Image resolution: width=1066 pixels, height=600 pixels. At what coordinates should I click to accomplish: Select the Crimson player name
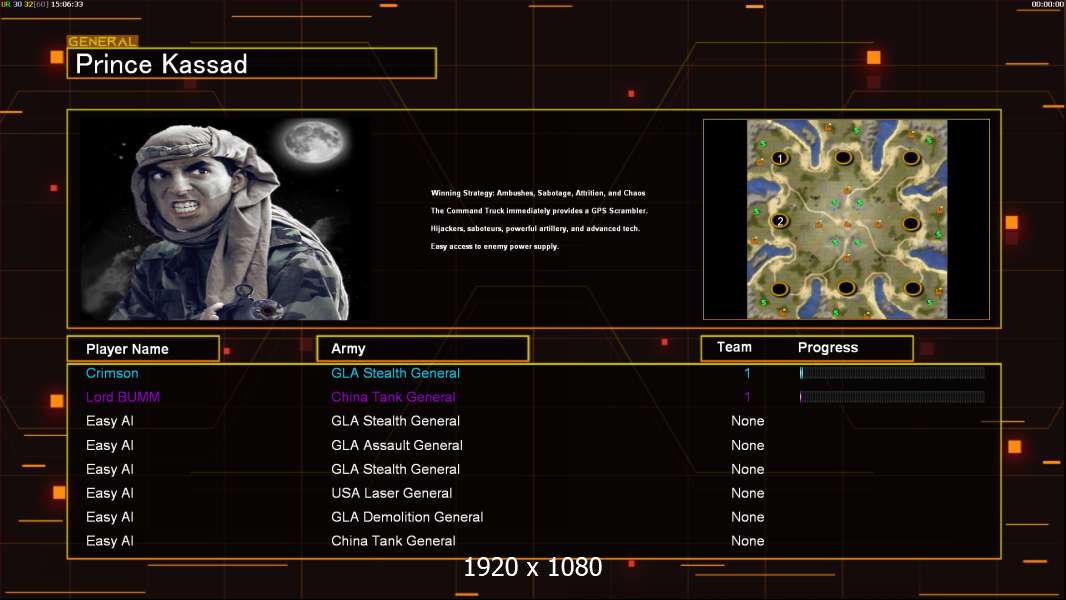(112, 373)
